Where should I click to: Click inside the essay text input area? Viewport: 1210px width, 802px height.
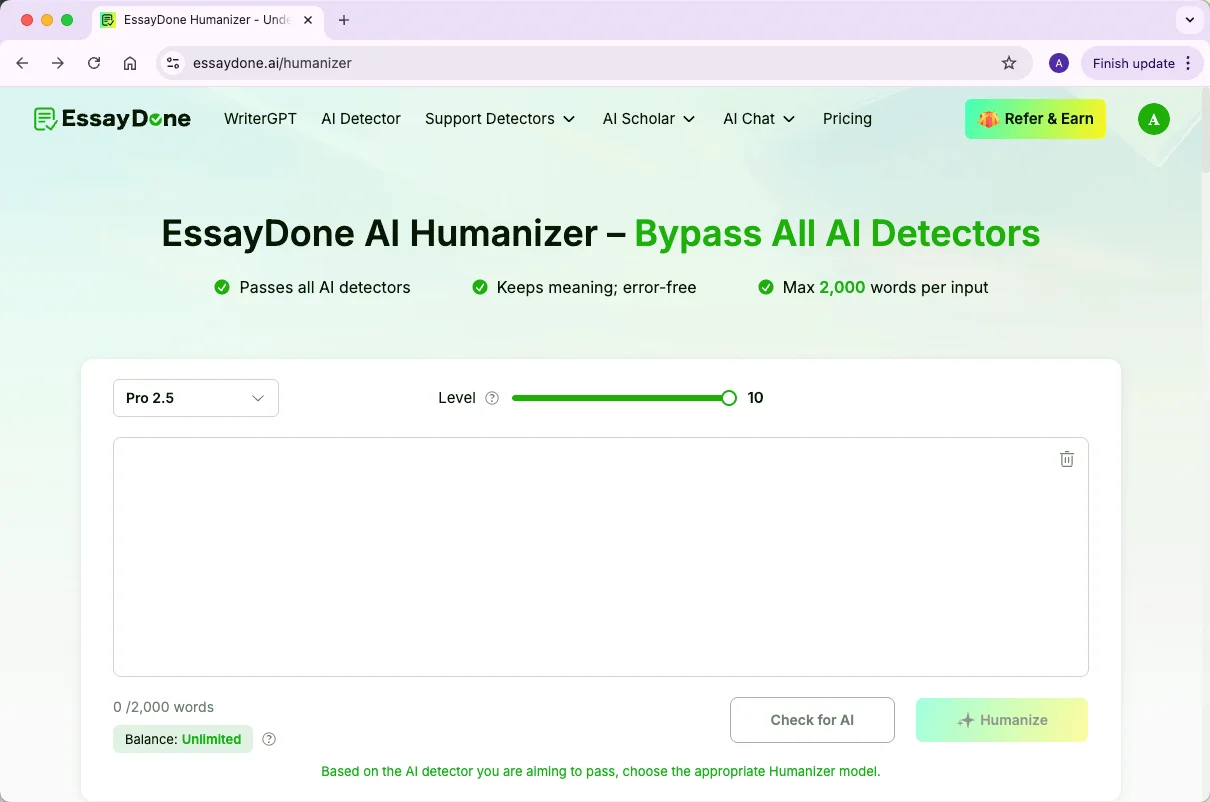[x=600, y=557]
